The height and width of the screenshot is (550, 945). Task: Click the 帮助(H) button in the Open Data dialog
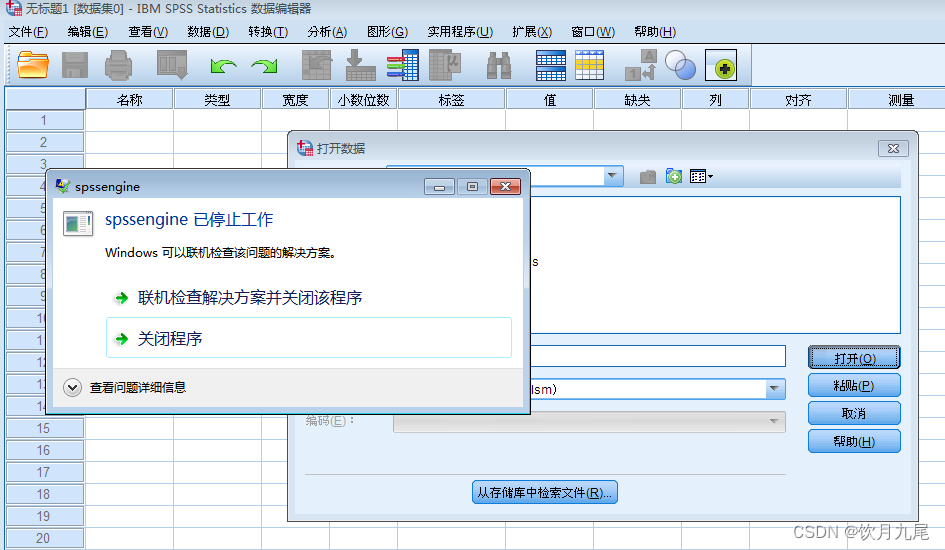pyautogui.click(x=854, y=441)
